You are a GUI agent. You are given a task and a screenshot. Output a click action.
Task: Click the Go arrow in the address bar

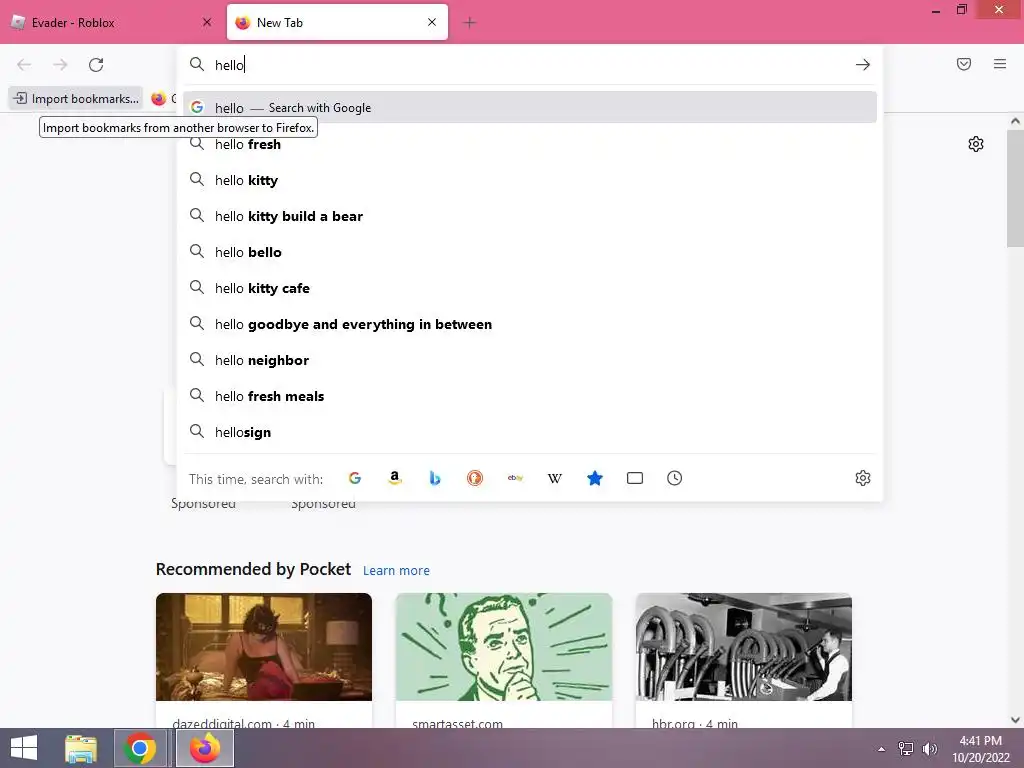point(863,65)
